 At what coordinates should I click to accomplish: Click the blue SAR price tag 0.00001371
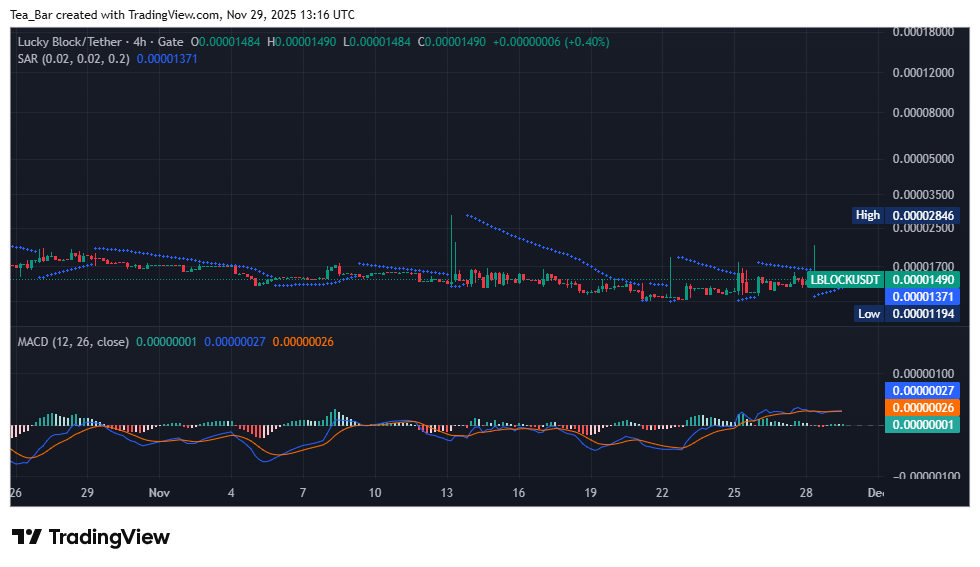coord(922,297)
